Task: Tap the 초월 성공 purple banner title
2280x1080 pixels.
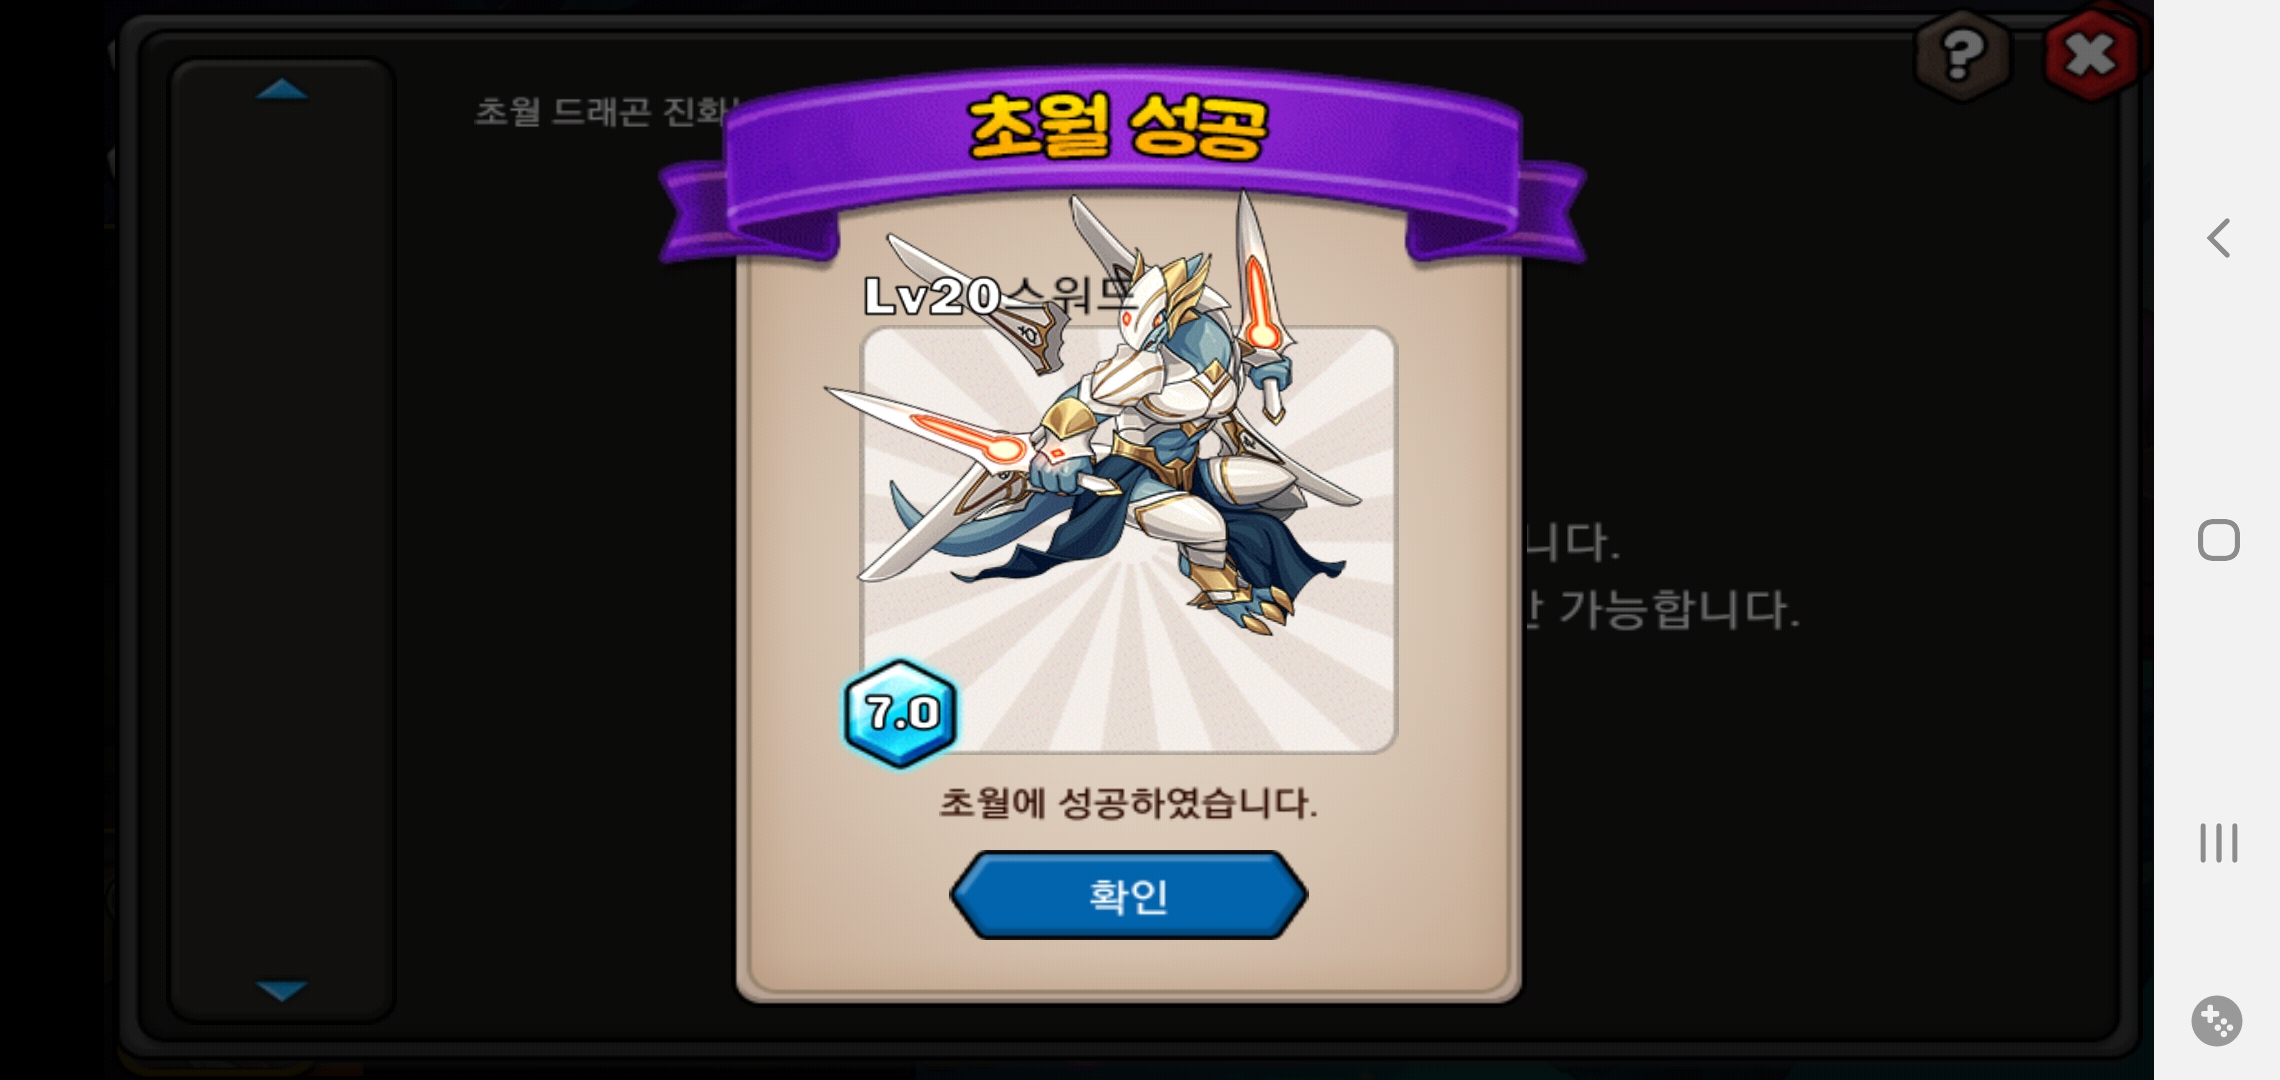Action: [1119, 127]
